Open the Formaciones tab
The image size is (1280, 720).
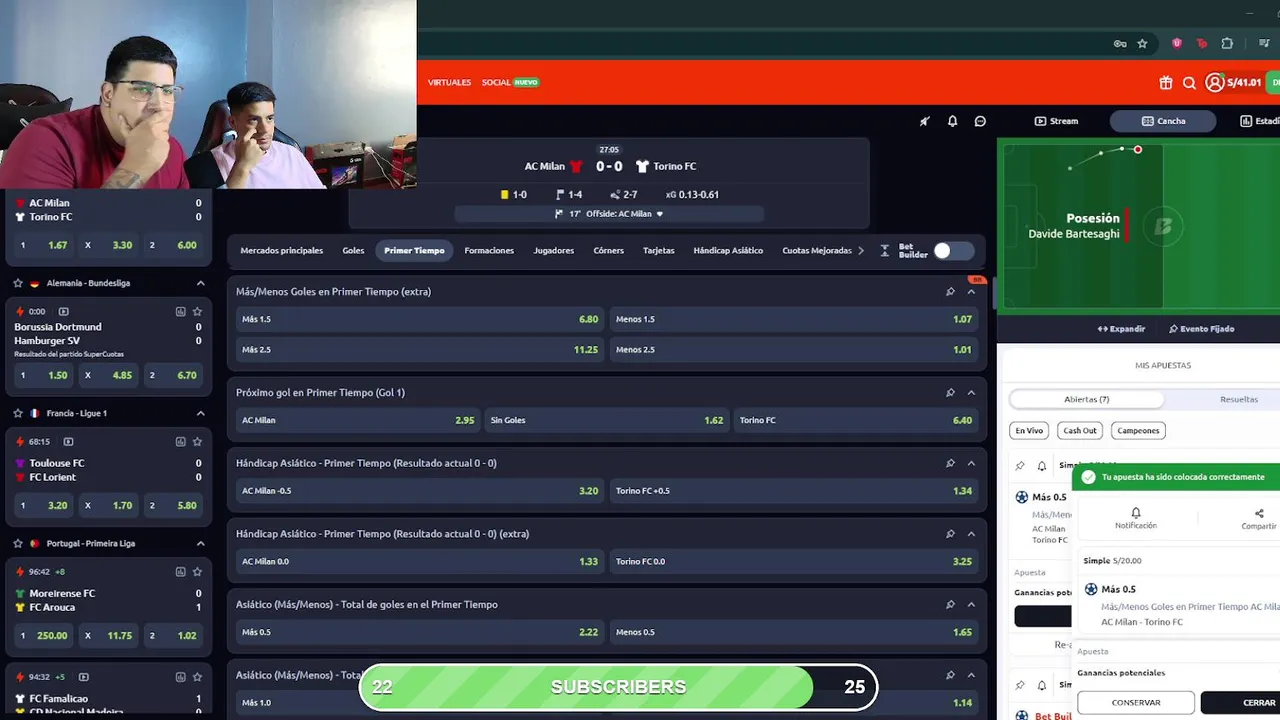point(489,251)
